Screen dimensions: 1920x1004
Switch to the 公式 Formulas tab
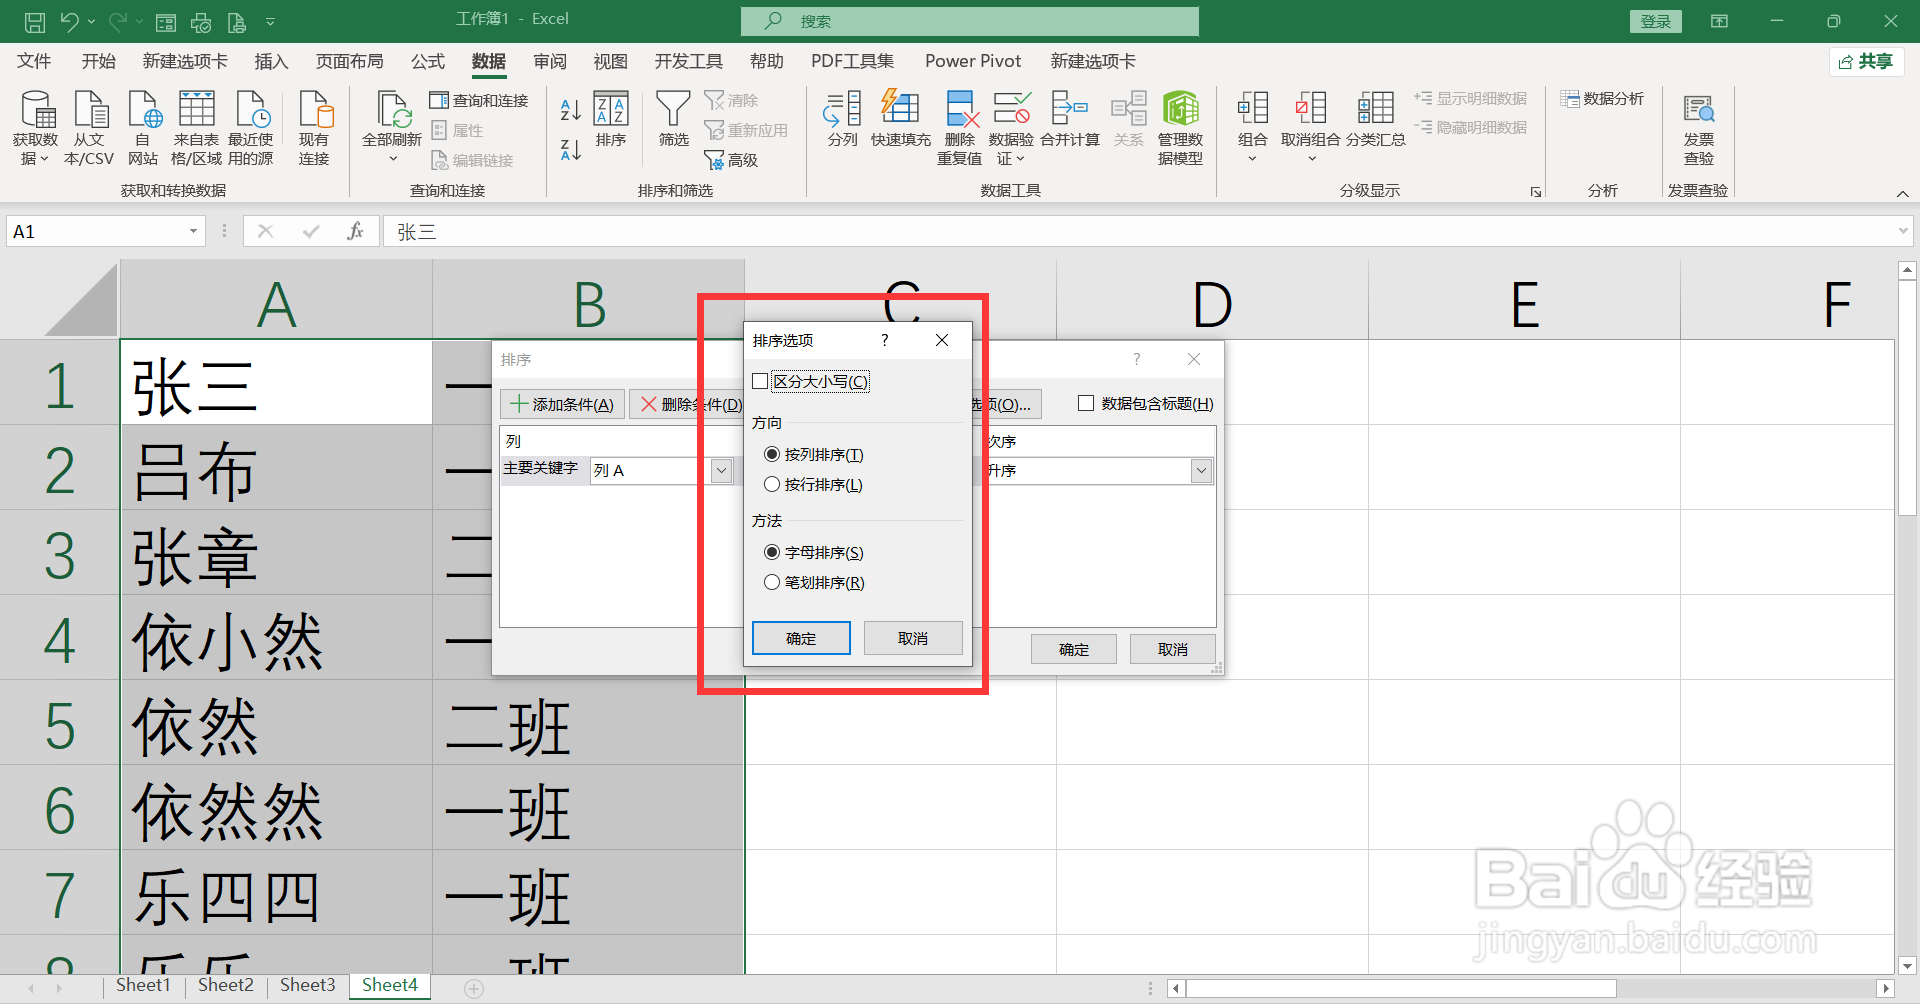(x=428, y=61)
